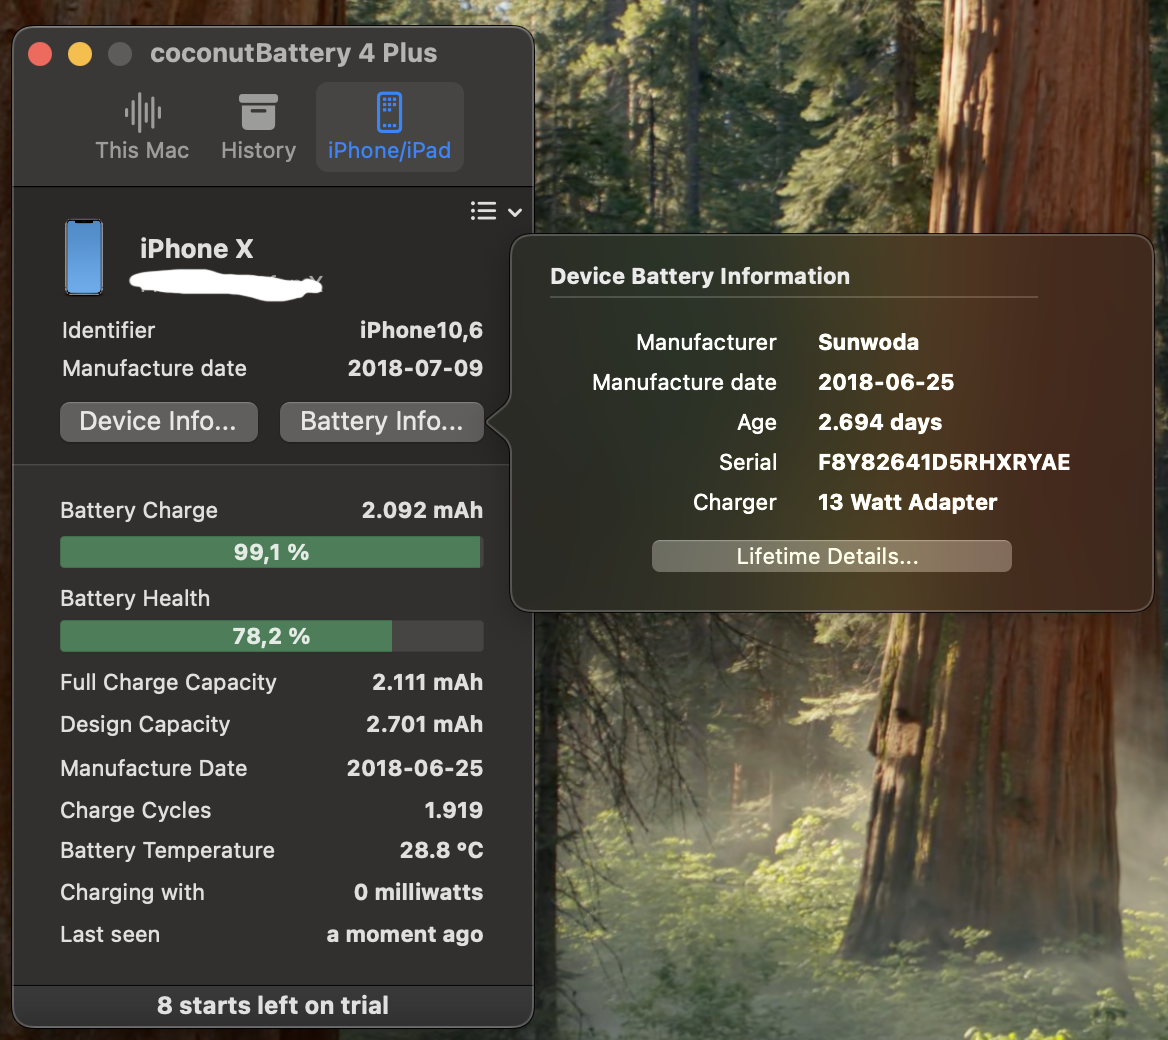Screen dimensions: 1168x1040
Task: Click the Battery Health label
Action: pos(135,598)
